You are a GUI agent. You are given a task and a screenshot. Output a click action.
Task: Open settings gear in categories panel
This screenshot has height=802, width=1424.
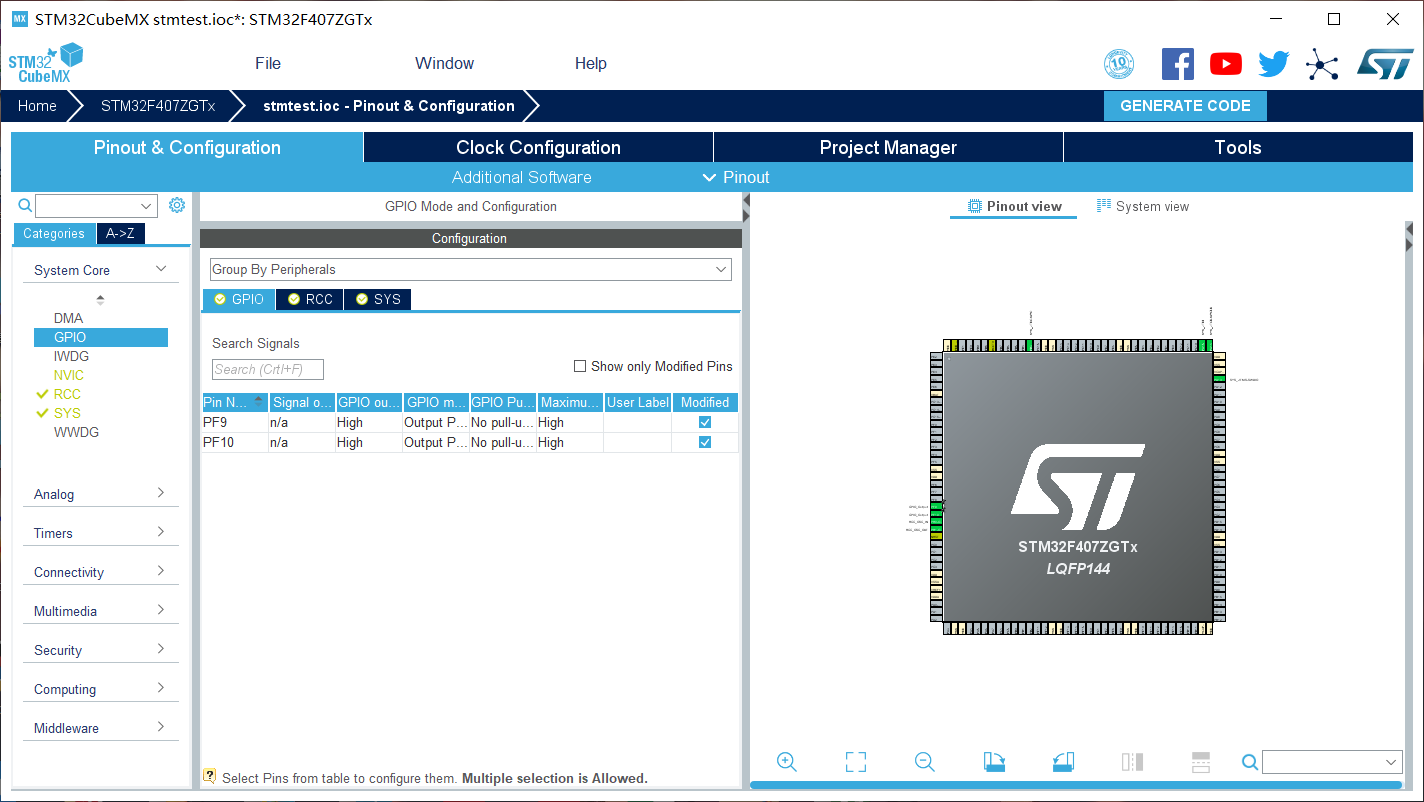pyautogui.click(x=177, y=205)
